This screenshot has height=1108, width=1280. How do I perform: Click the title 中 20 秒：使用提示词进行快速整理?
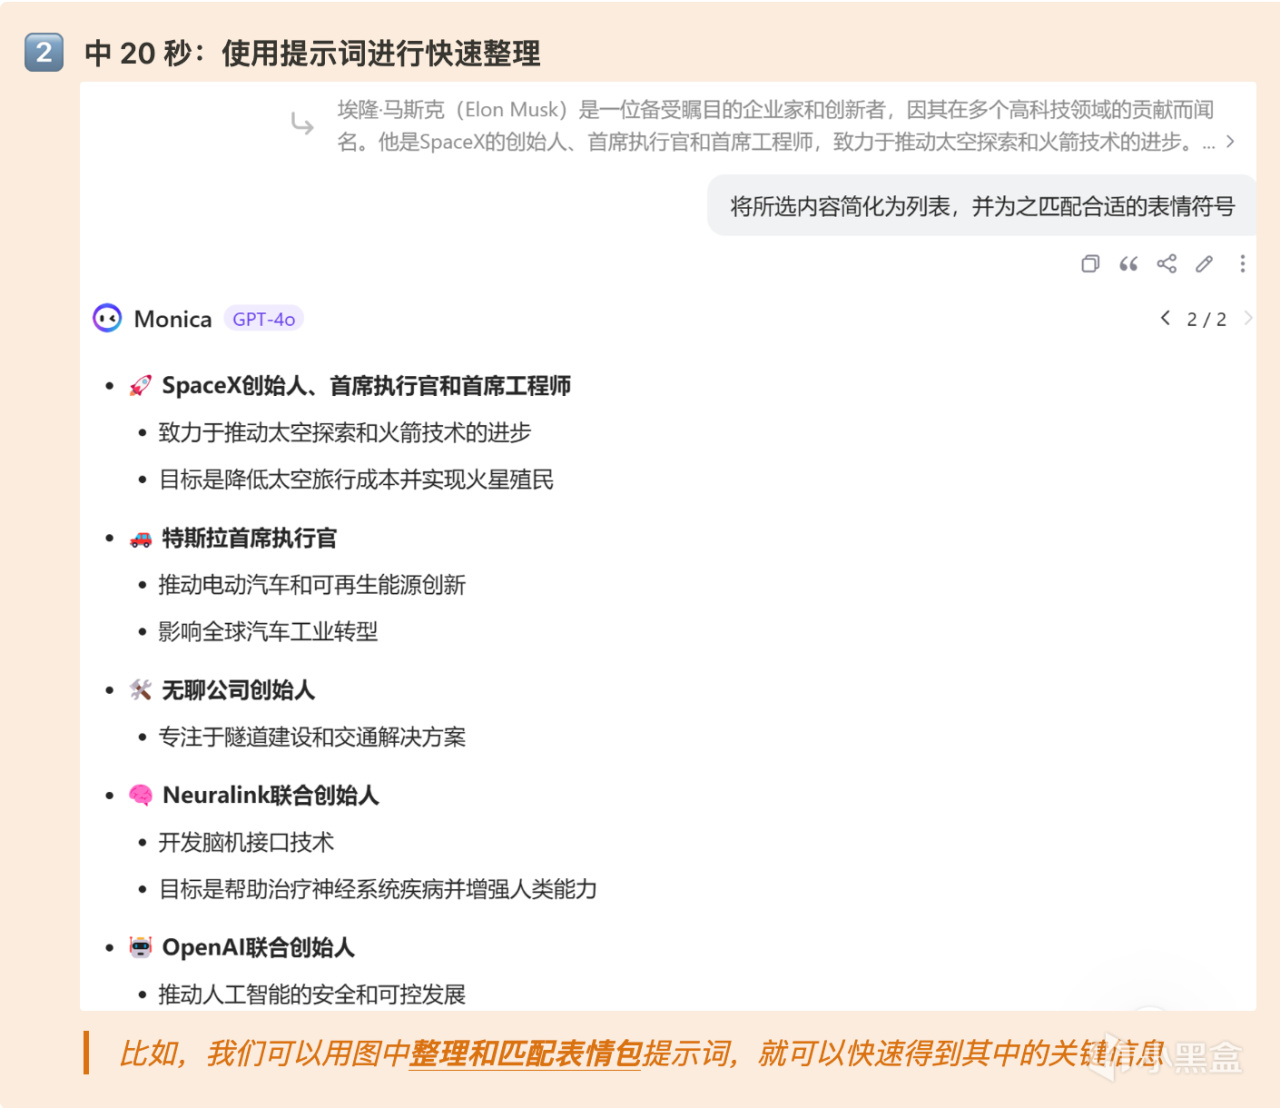(x=312, y=53)
